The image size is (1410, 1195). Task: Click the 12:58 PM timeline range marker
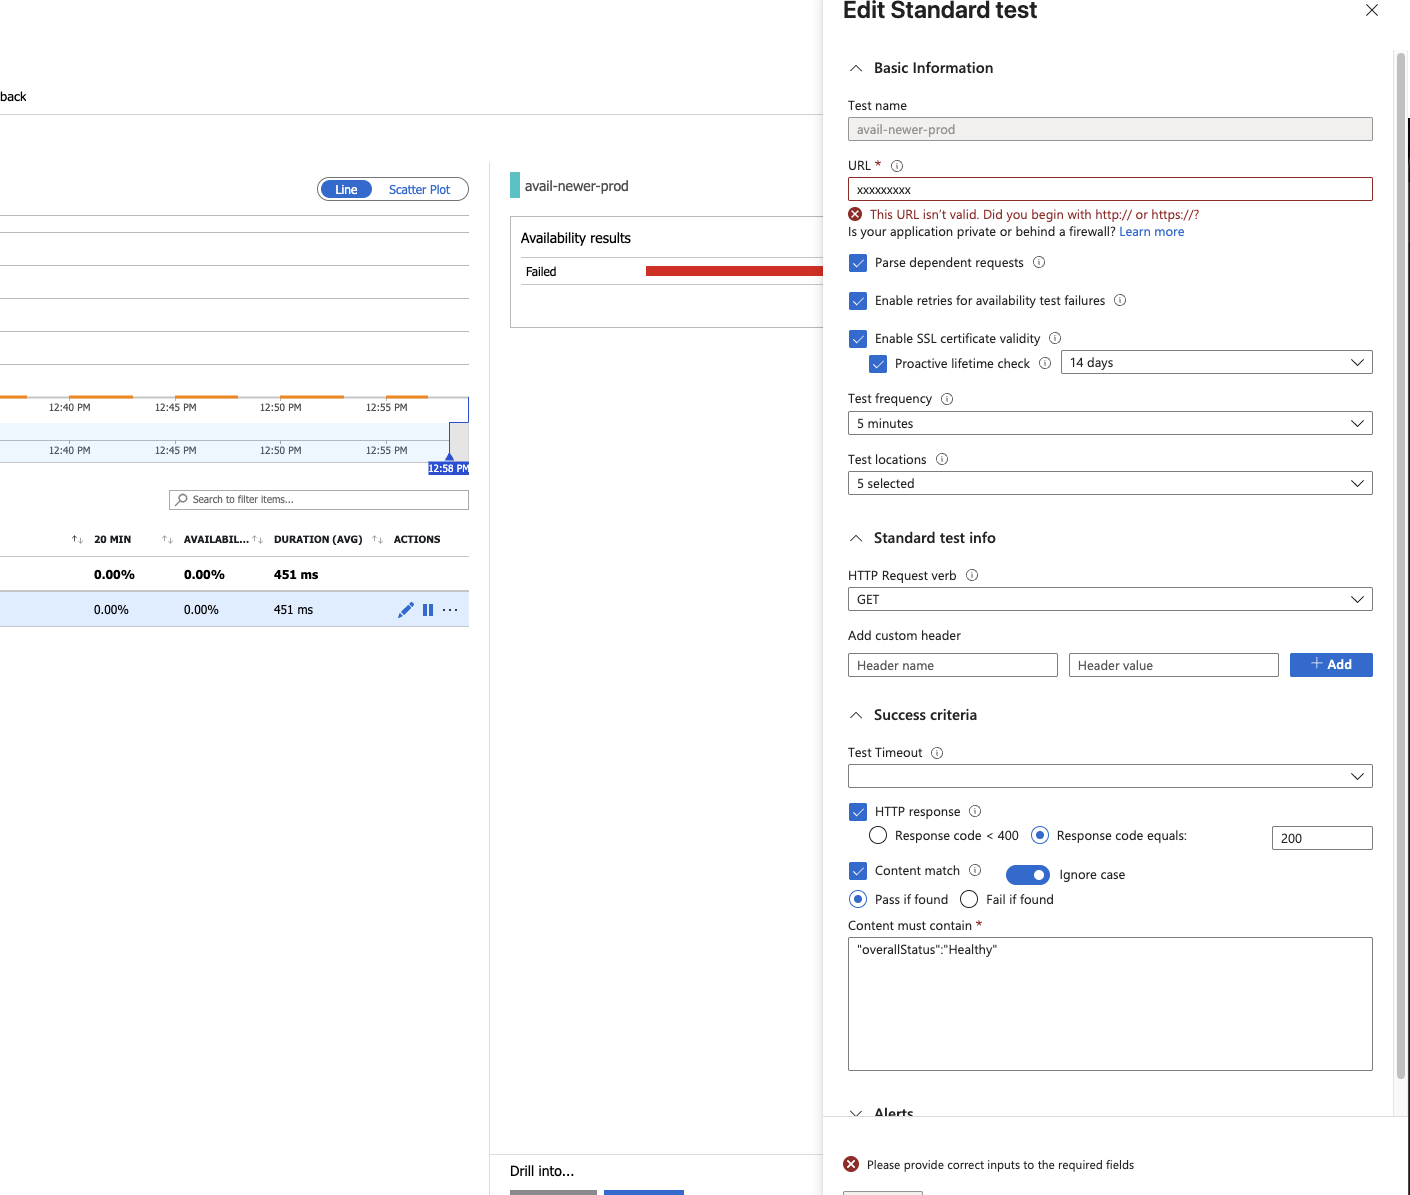(448, 468)
